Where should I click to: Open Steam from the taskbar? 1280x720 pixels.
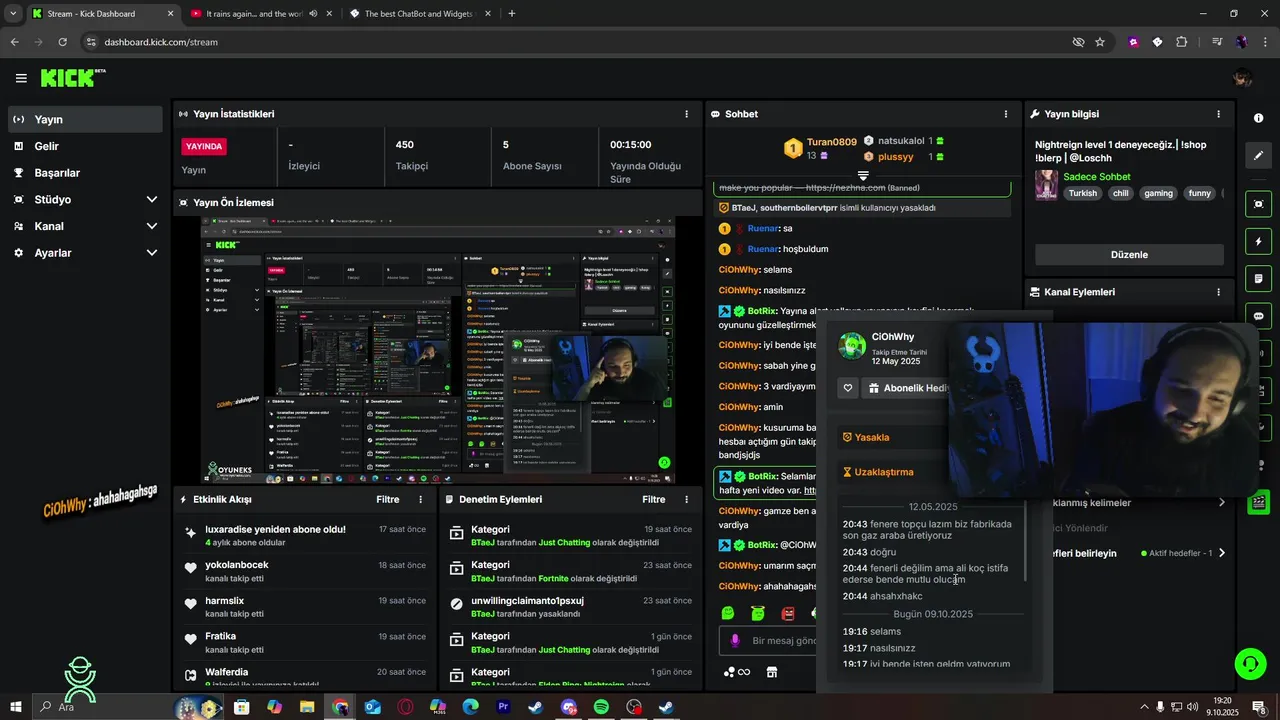536,707
